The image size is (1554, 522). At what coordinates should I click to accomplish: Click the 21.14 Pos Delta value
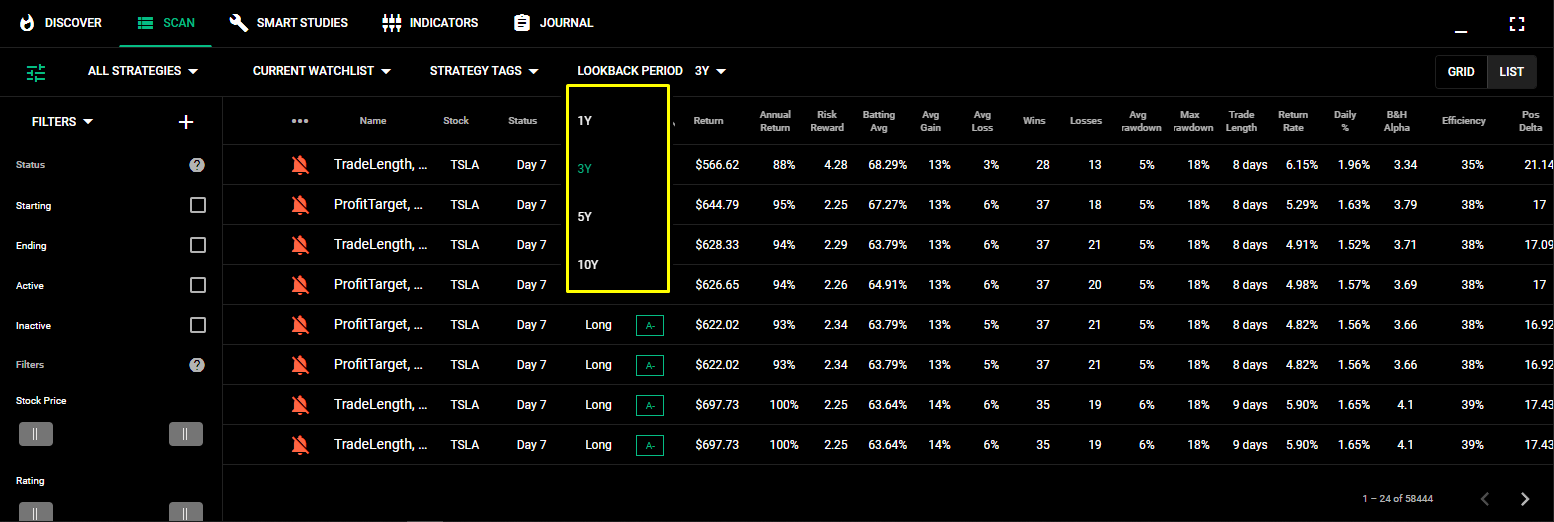coord(1537,165)
